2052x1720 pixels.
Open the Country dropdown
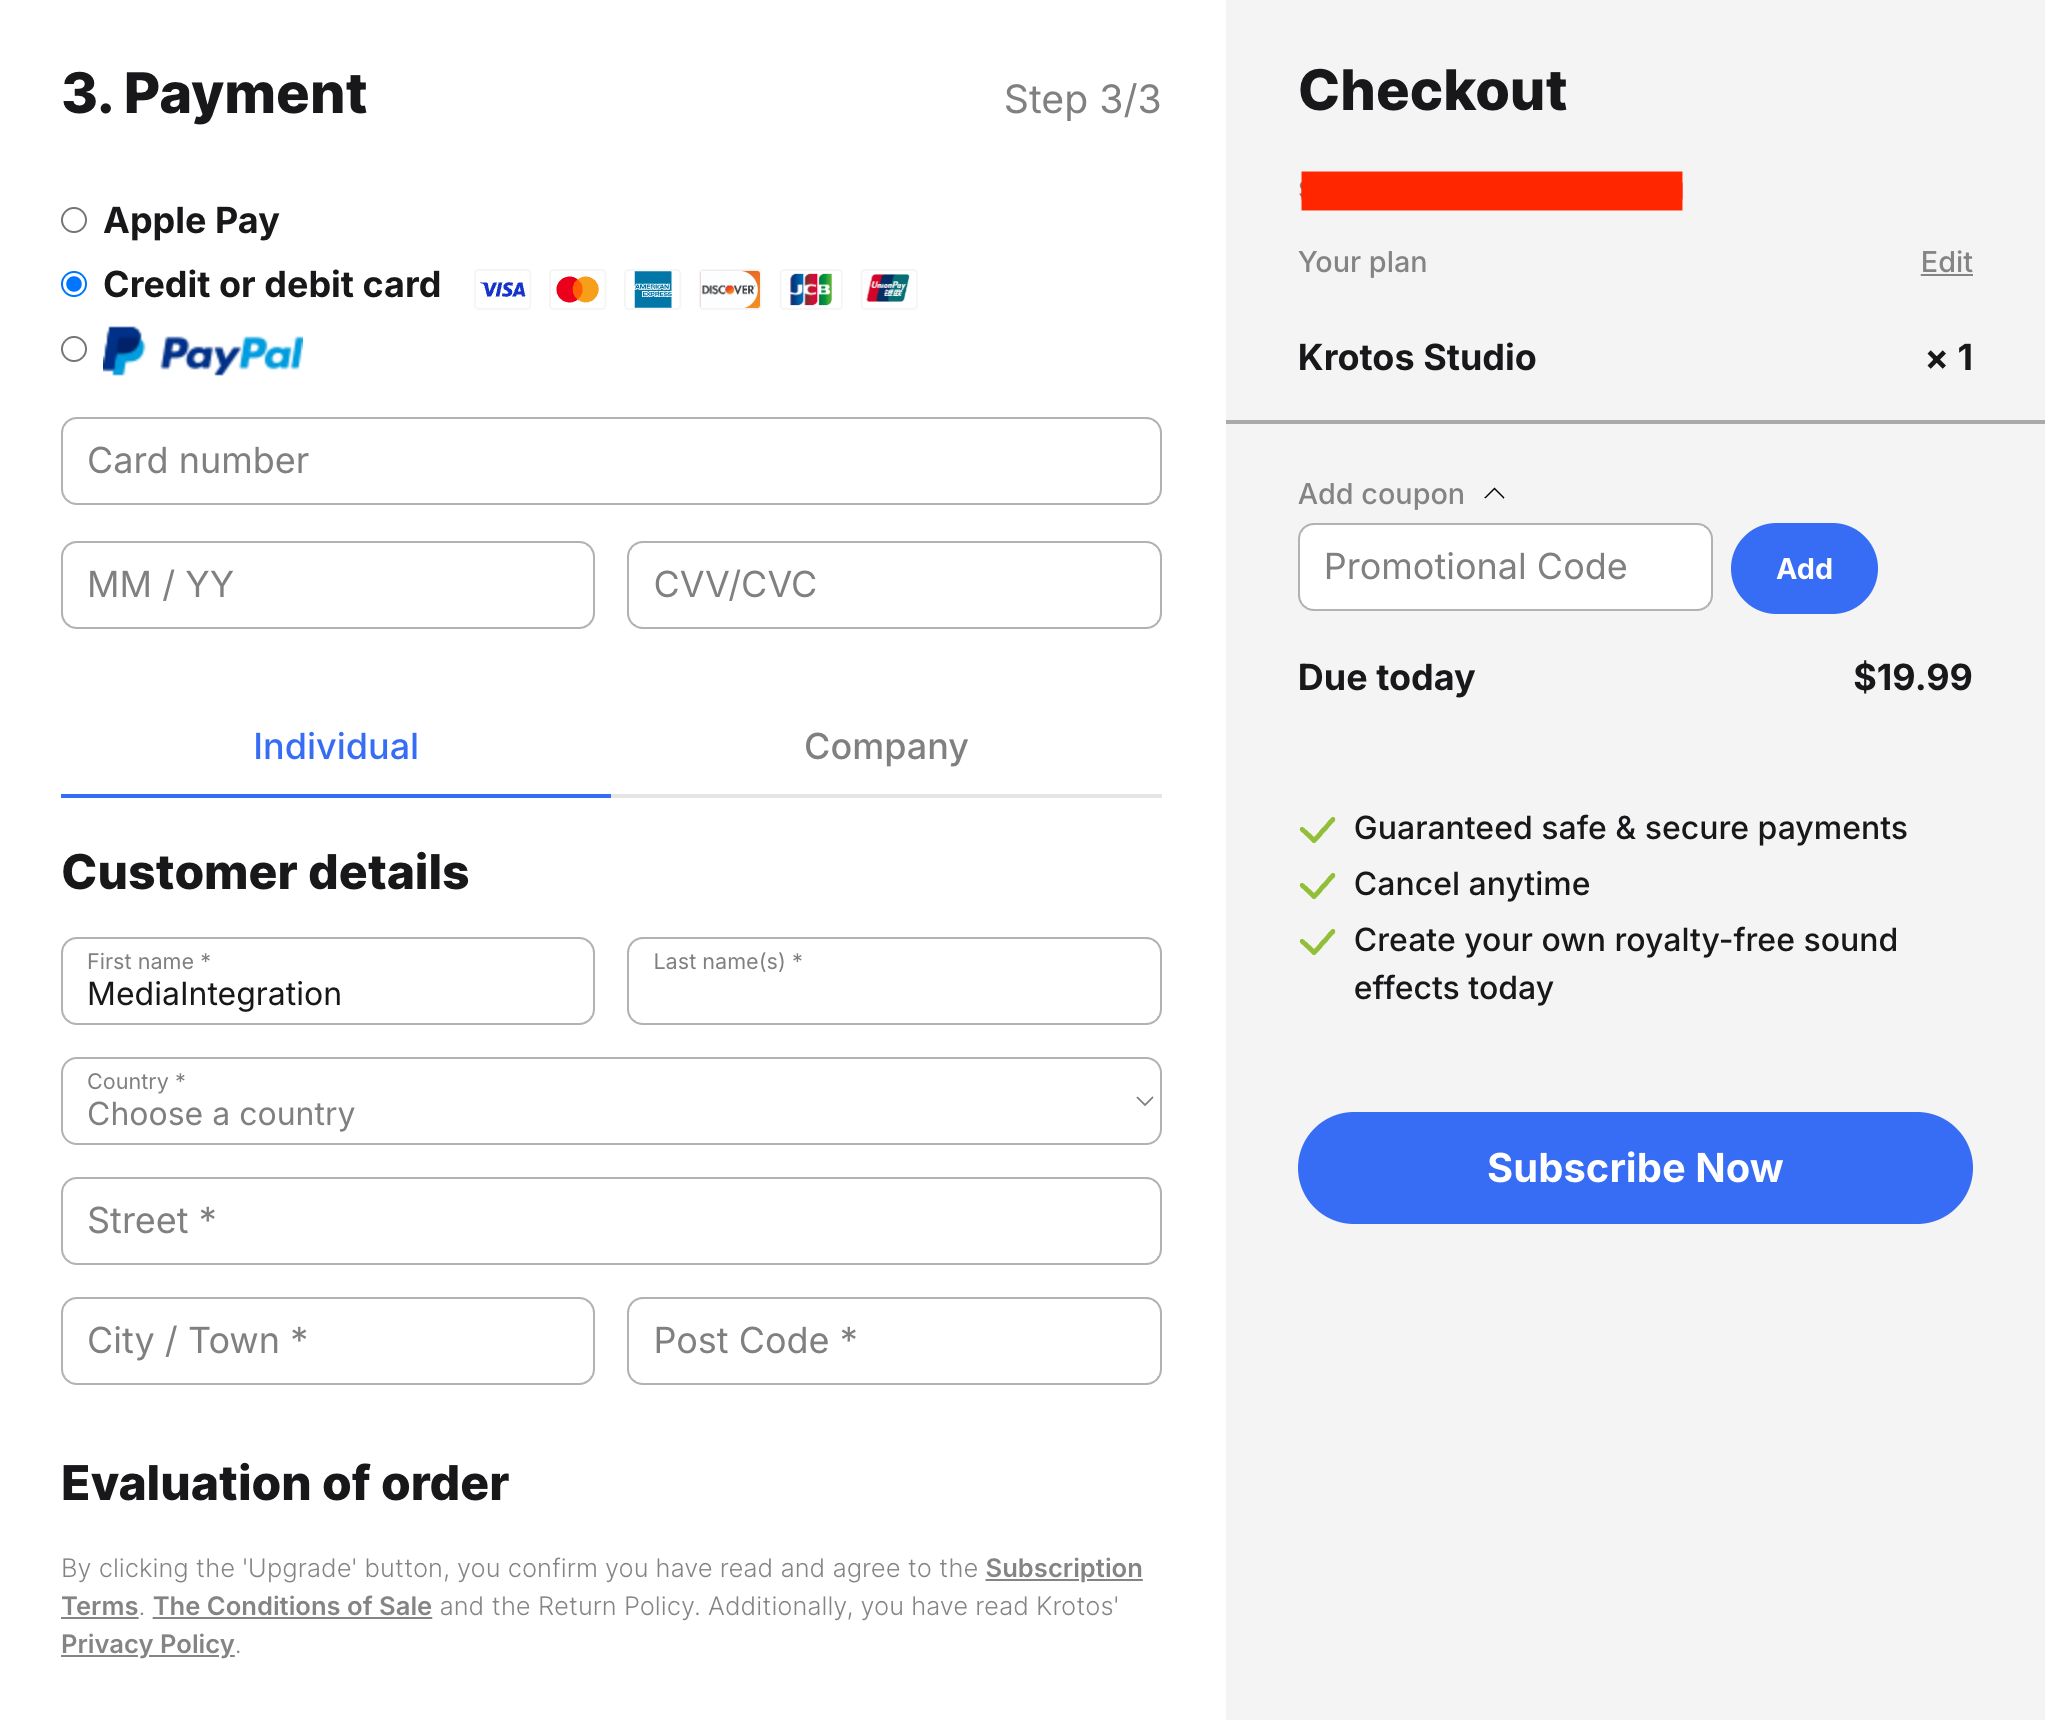[x=611, y=1101]
